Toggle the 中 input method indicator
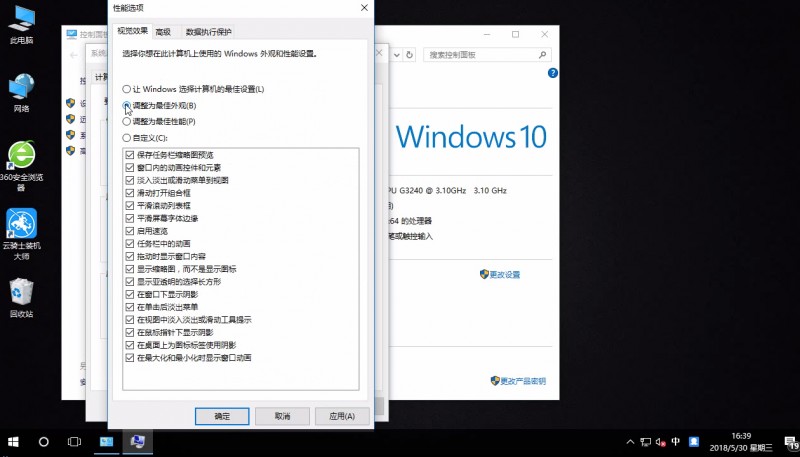Image resolution: width=800 pixels, height=457 pixels. tap(676, 442)
